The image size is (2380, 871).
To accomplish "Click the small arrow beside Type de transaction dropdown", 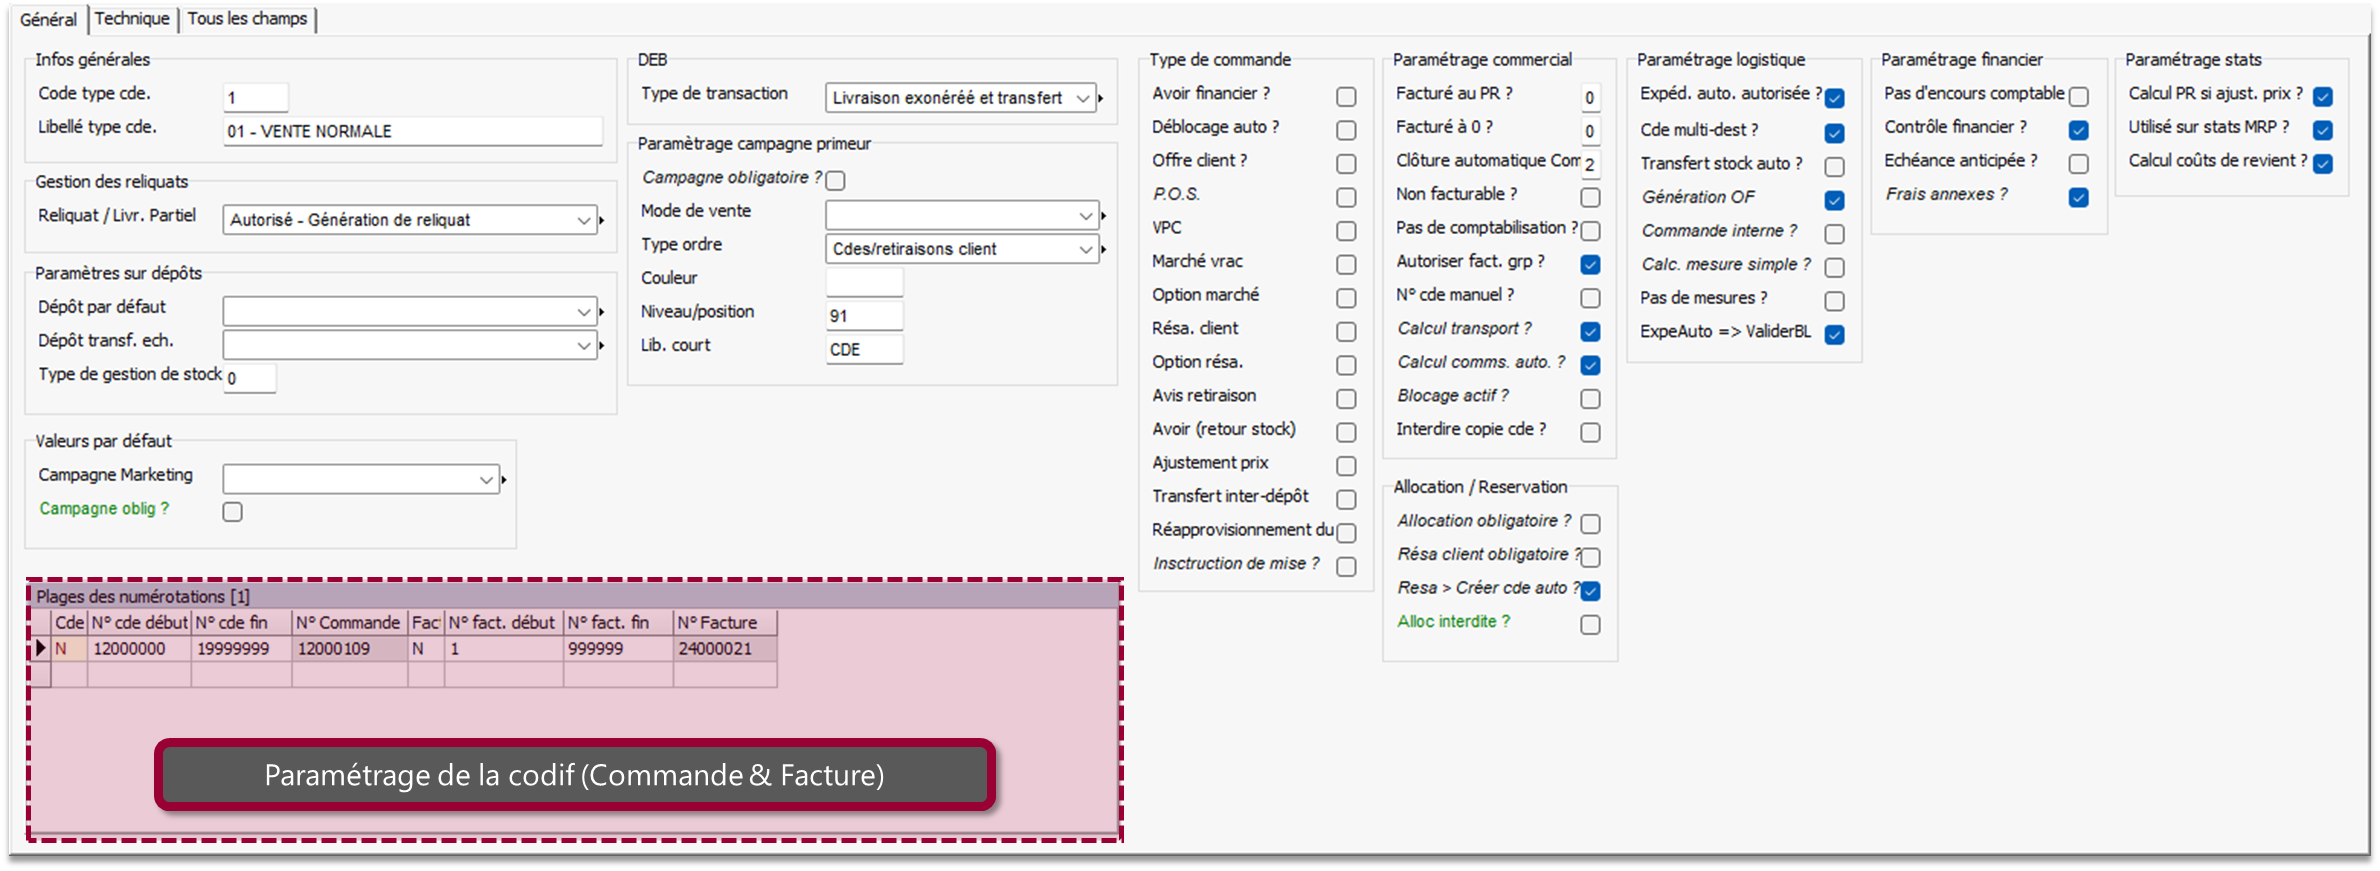I will pyautogui.click(x=1101, y=98).
